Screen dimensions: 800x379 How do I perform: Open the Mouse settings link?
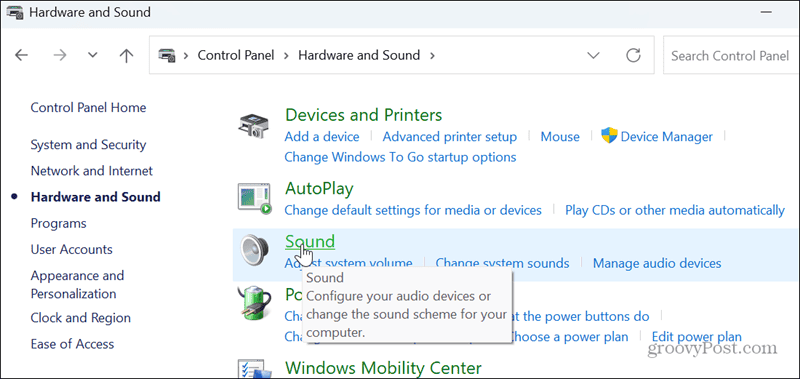tap(560, 137)
